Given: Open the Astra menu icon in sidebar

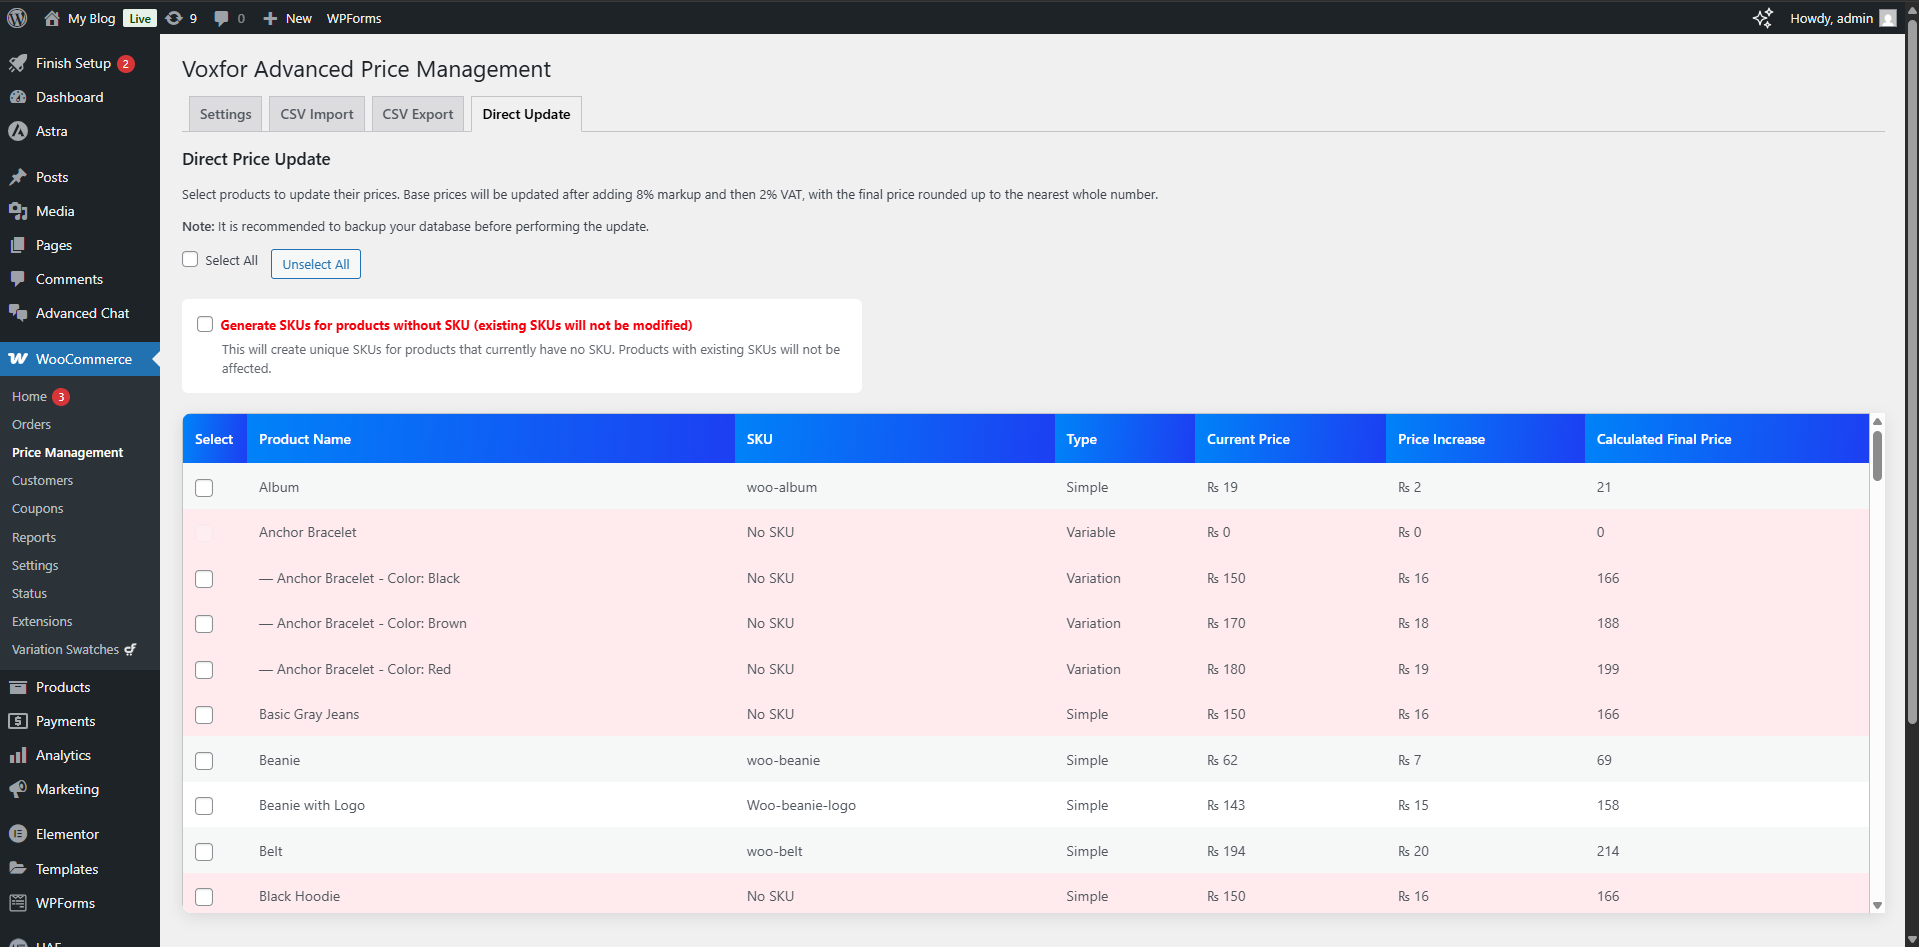Looking at the screenshot, I should [18, 131].
